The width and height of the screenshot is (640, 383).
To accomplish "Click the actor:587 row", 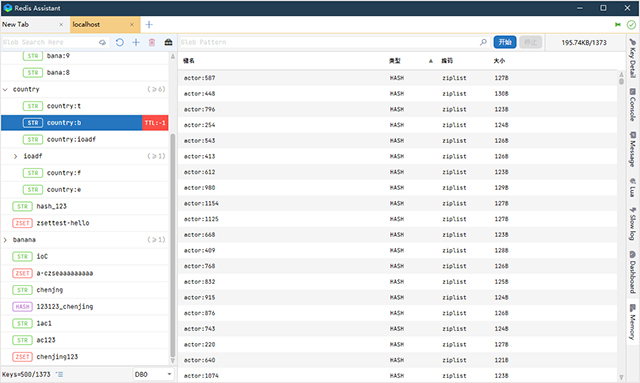I will click(398, 78).
